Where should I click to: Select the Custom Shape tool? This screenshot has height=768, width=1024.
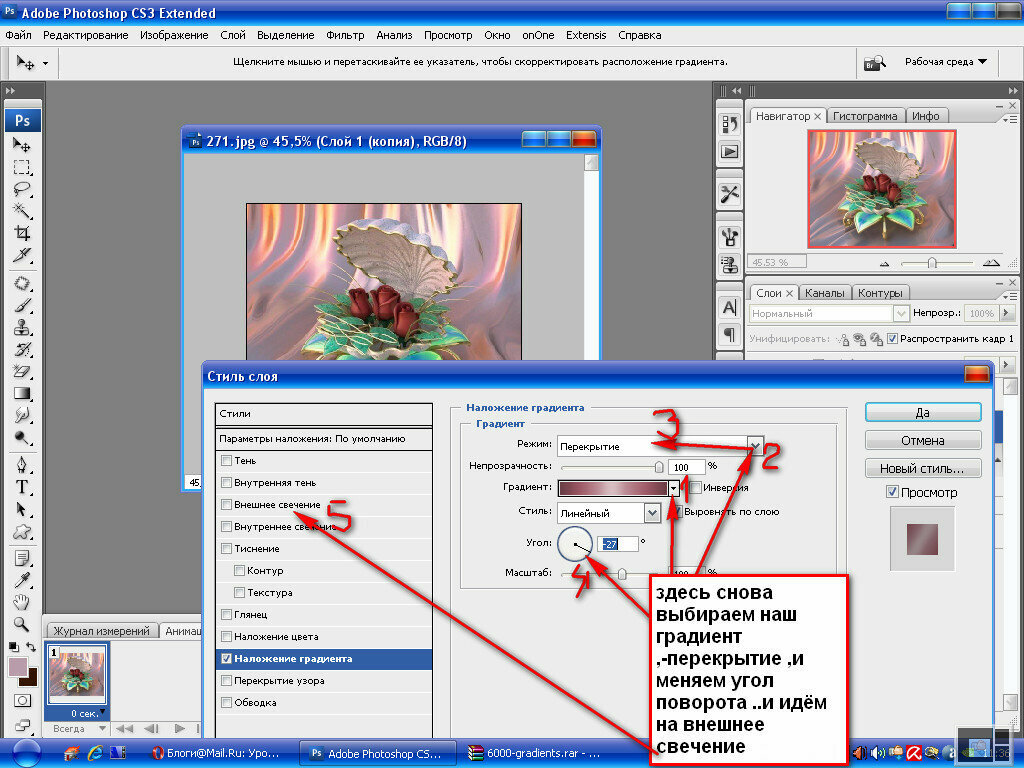click(x=22, y=531)
